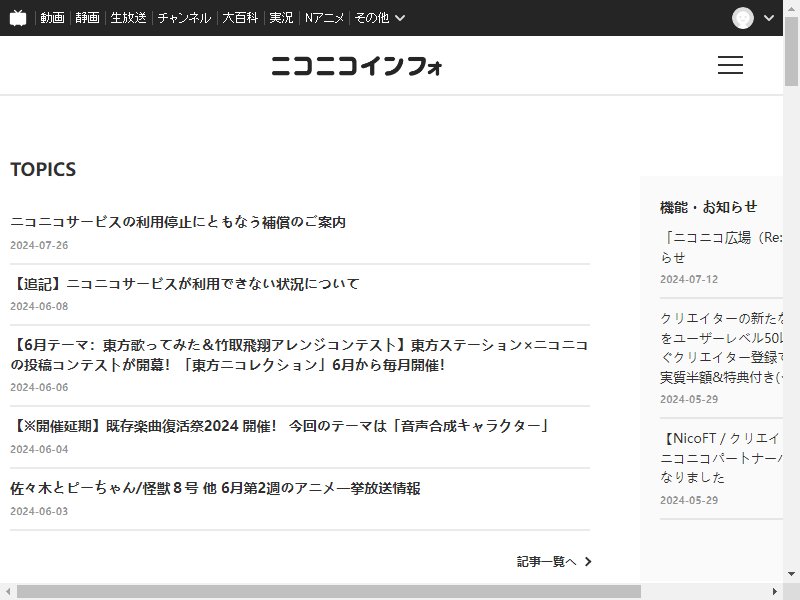800x600 pixels.
Task: Expand the その他 dropdown menu
Action: (379, 18)
